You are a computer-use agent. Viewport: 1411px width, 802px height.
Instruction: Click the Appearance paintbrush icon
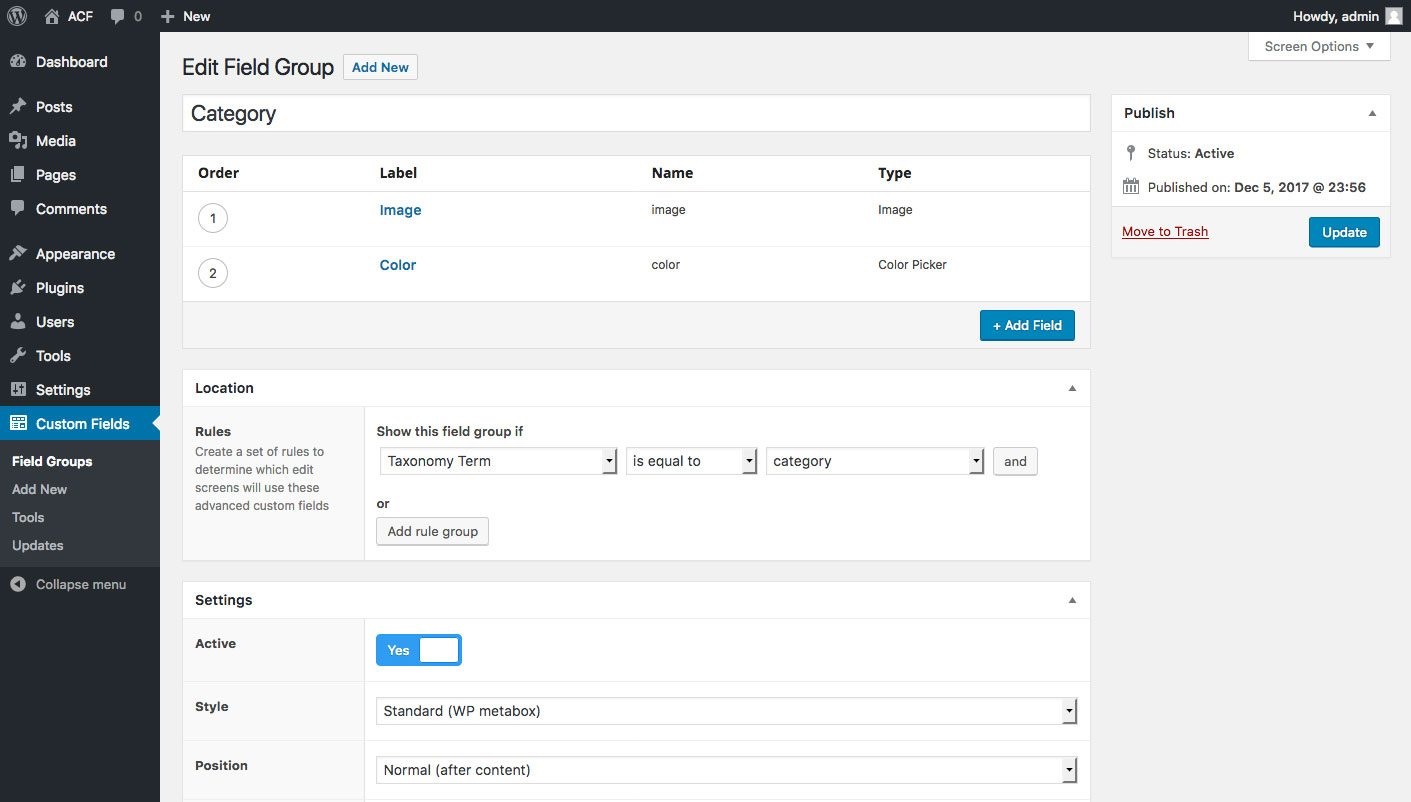pos(18,254)
